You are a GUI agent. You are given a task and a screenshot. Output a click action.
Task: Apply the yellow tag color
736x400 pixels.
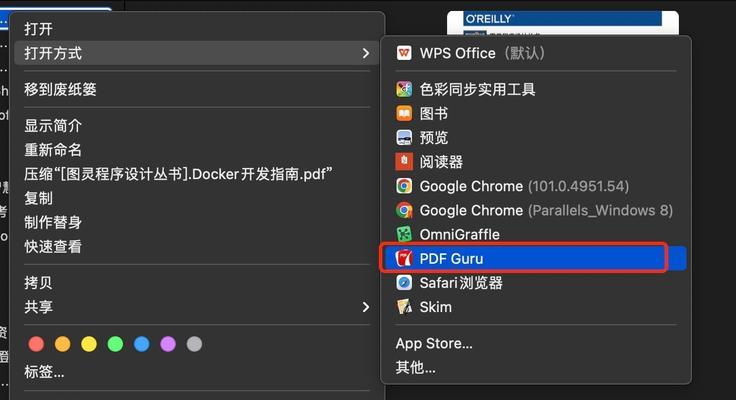(x=89, y=344)
